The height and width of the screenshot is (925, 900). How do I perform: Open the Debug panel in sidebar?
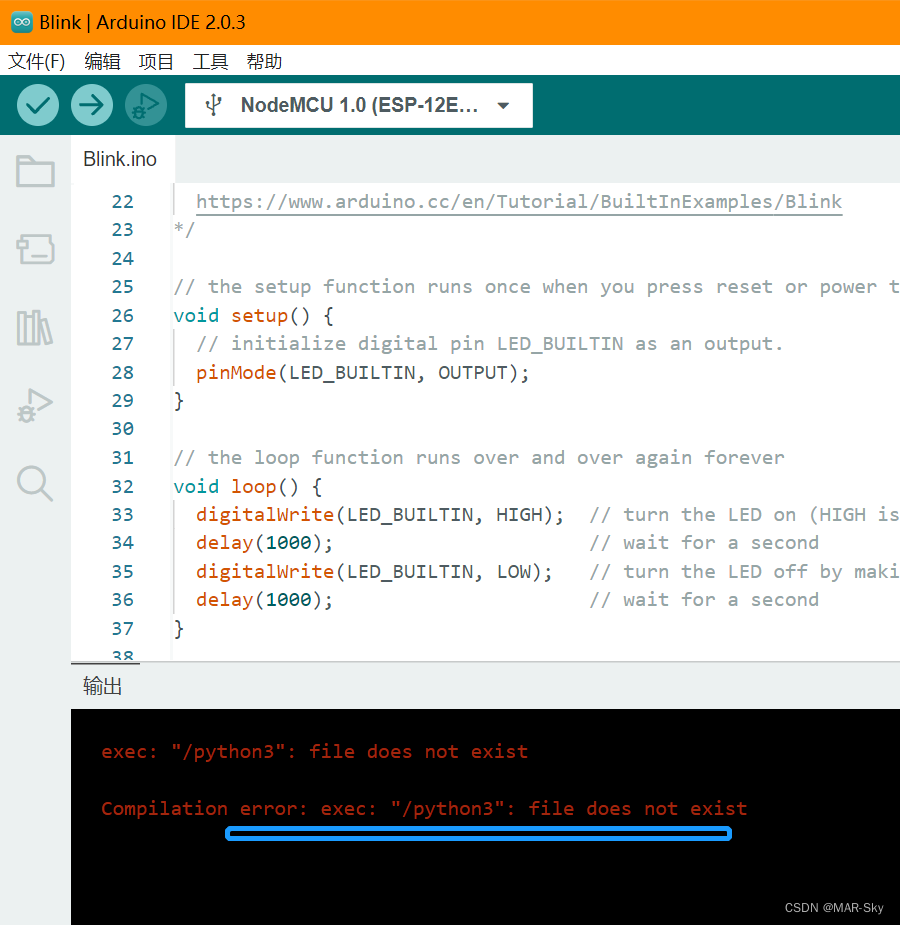coord(35,405)
